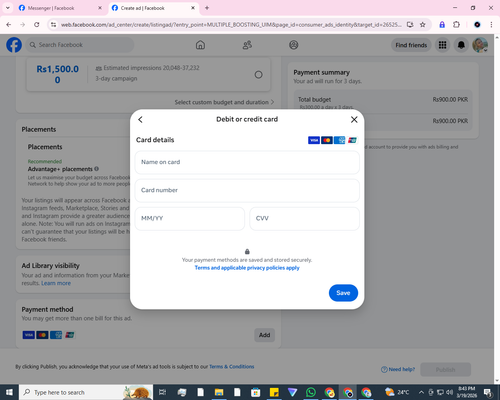Image resolution: width=500 pixels, height=400 pixels.
Task: Click American Express logo under Payment method
Action: [x=56, y=335]
